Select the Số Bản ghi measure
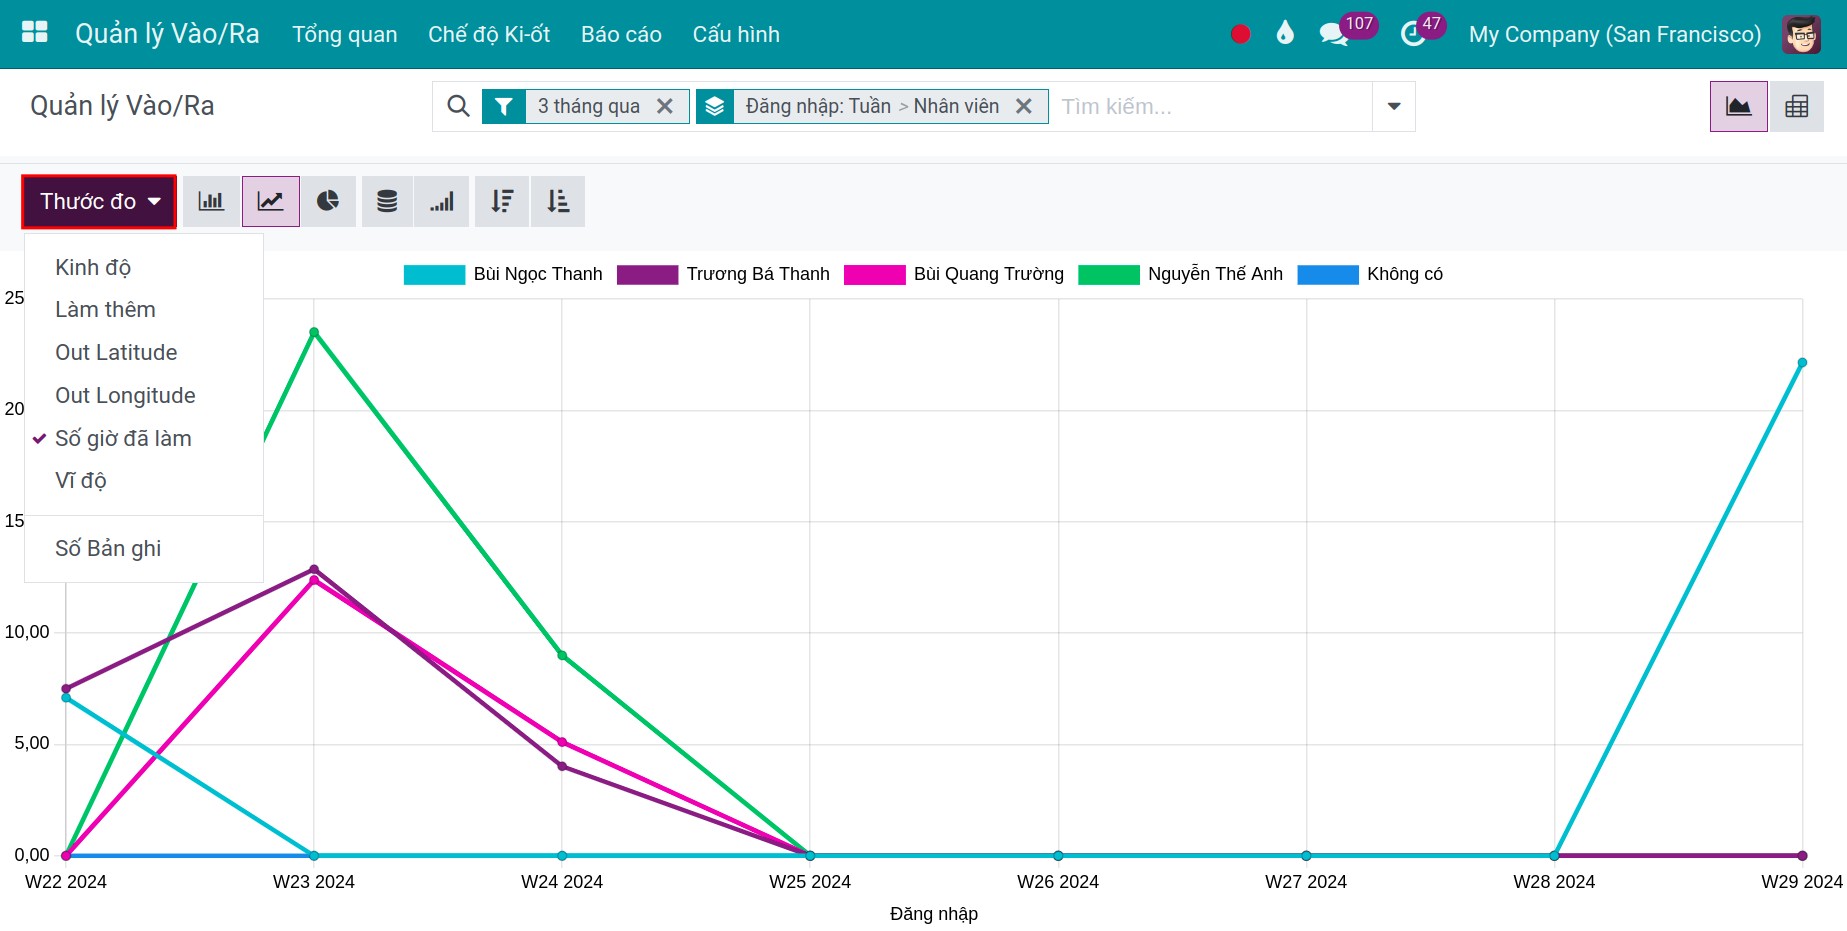Screen dimensions: 1847x931 pyautogui.click(x=144, y=548)
